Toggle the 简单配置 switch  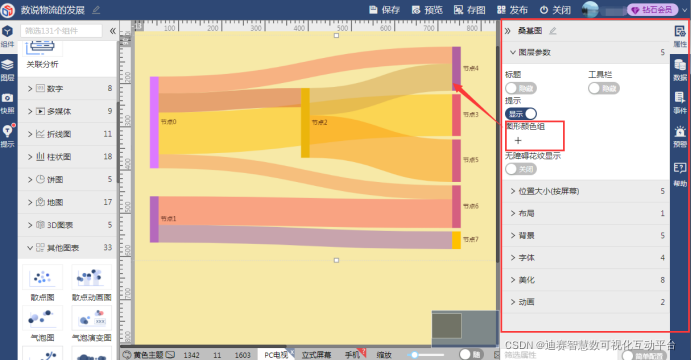(x=644, y=355)
